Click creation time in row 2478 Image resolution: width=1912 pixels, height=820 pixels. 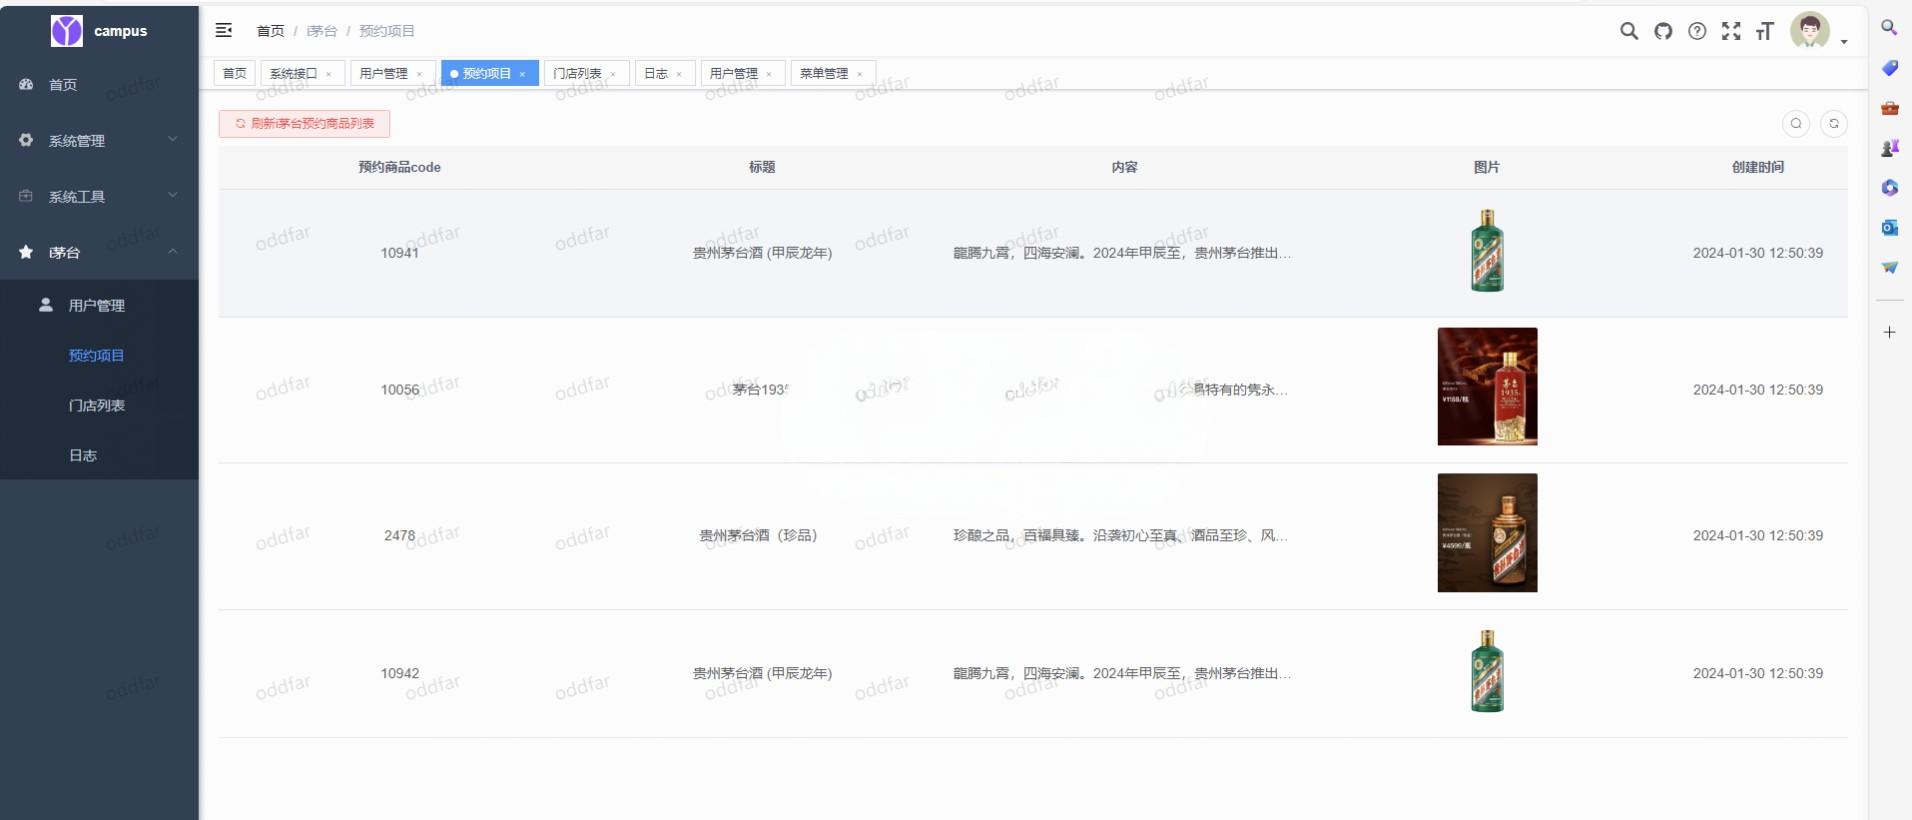pos(1758,536)
